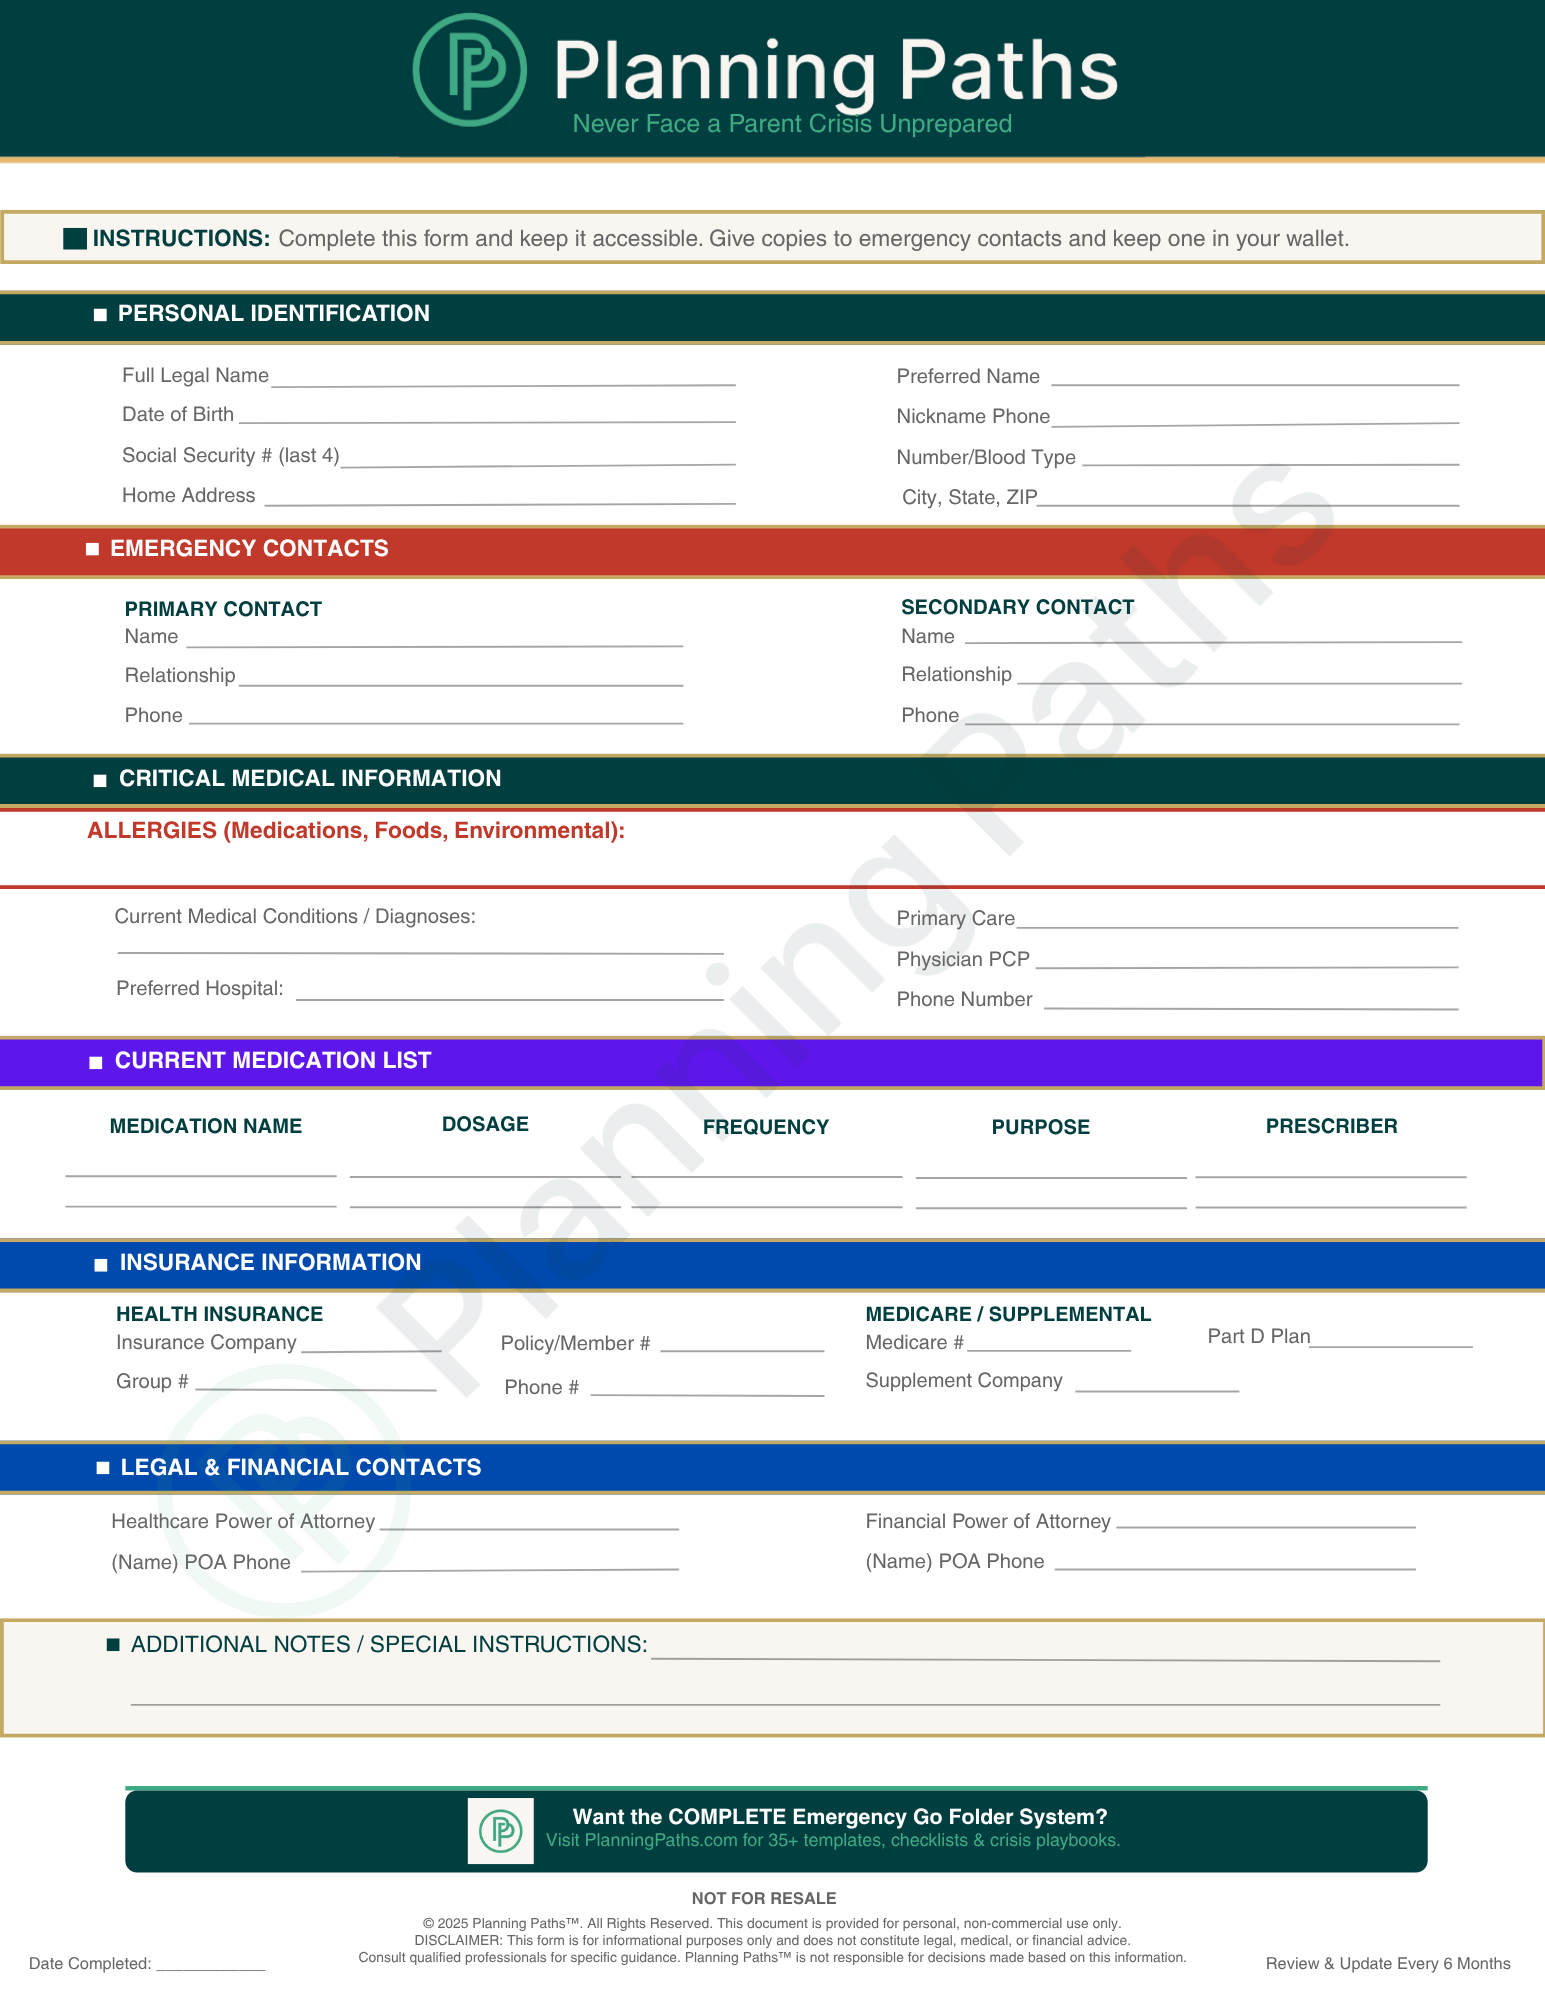Click the Home Address field
This screenshot has height=2000, width=1545.
(500, 495)
